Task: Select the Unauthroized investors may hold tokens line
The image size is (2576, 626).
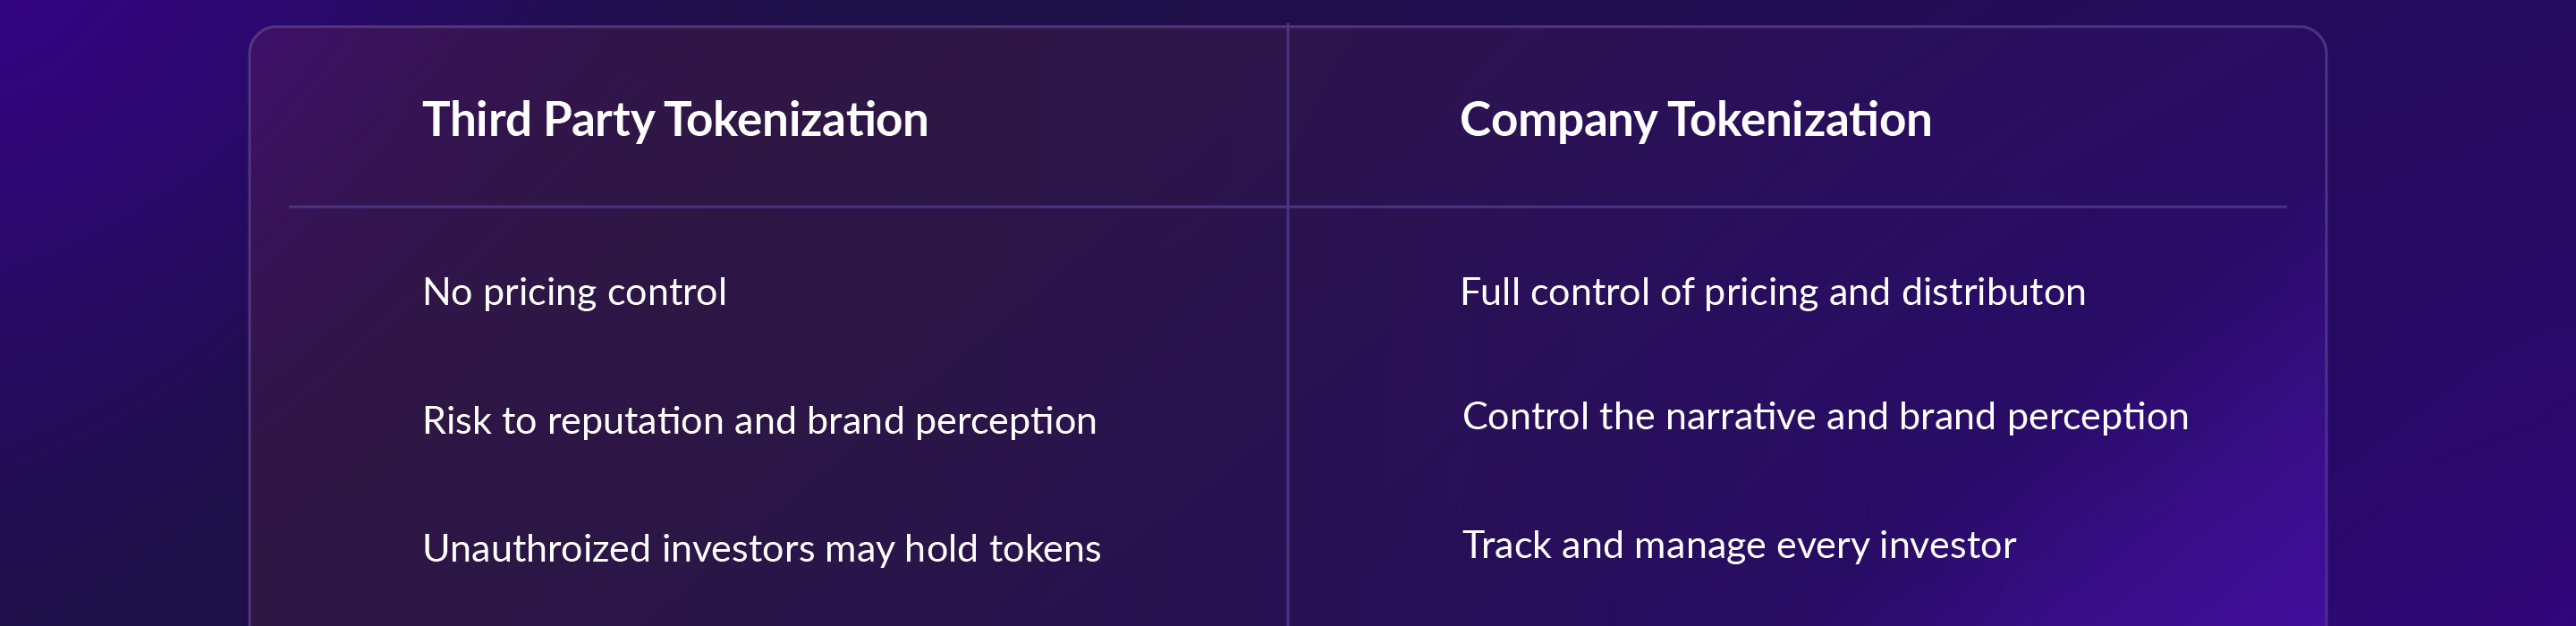Action: pos(761,549)
